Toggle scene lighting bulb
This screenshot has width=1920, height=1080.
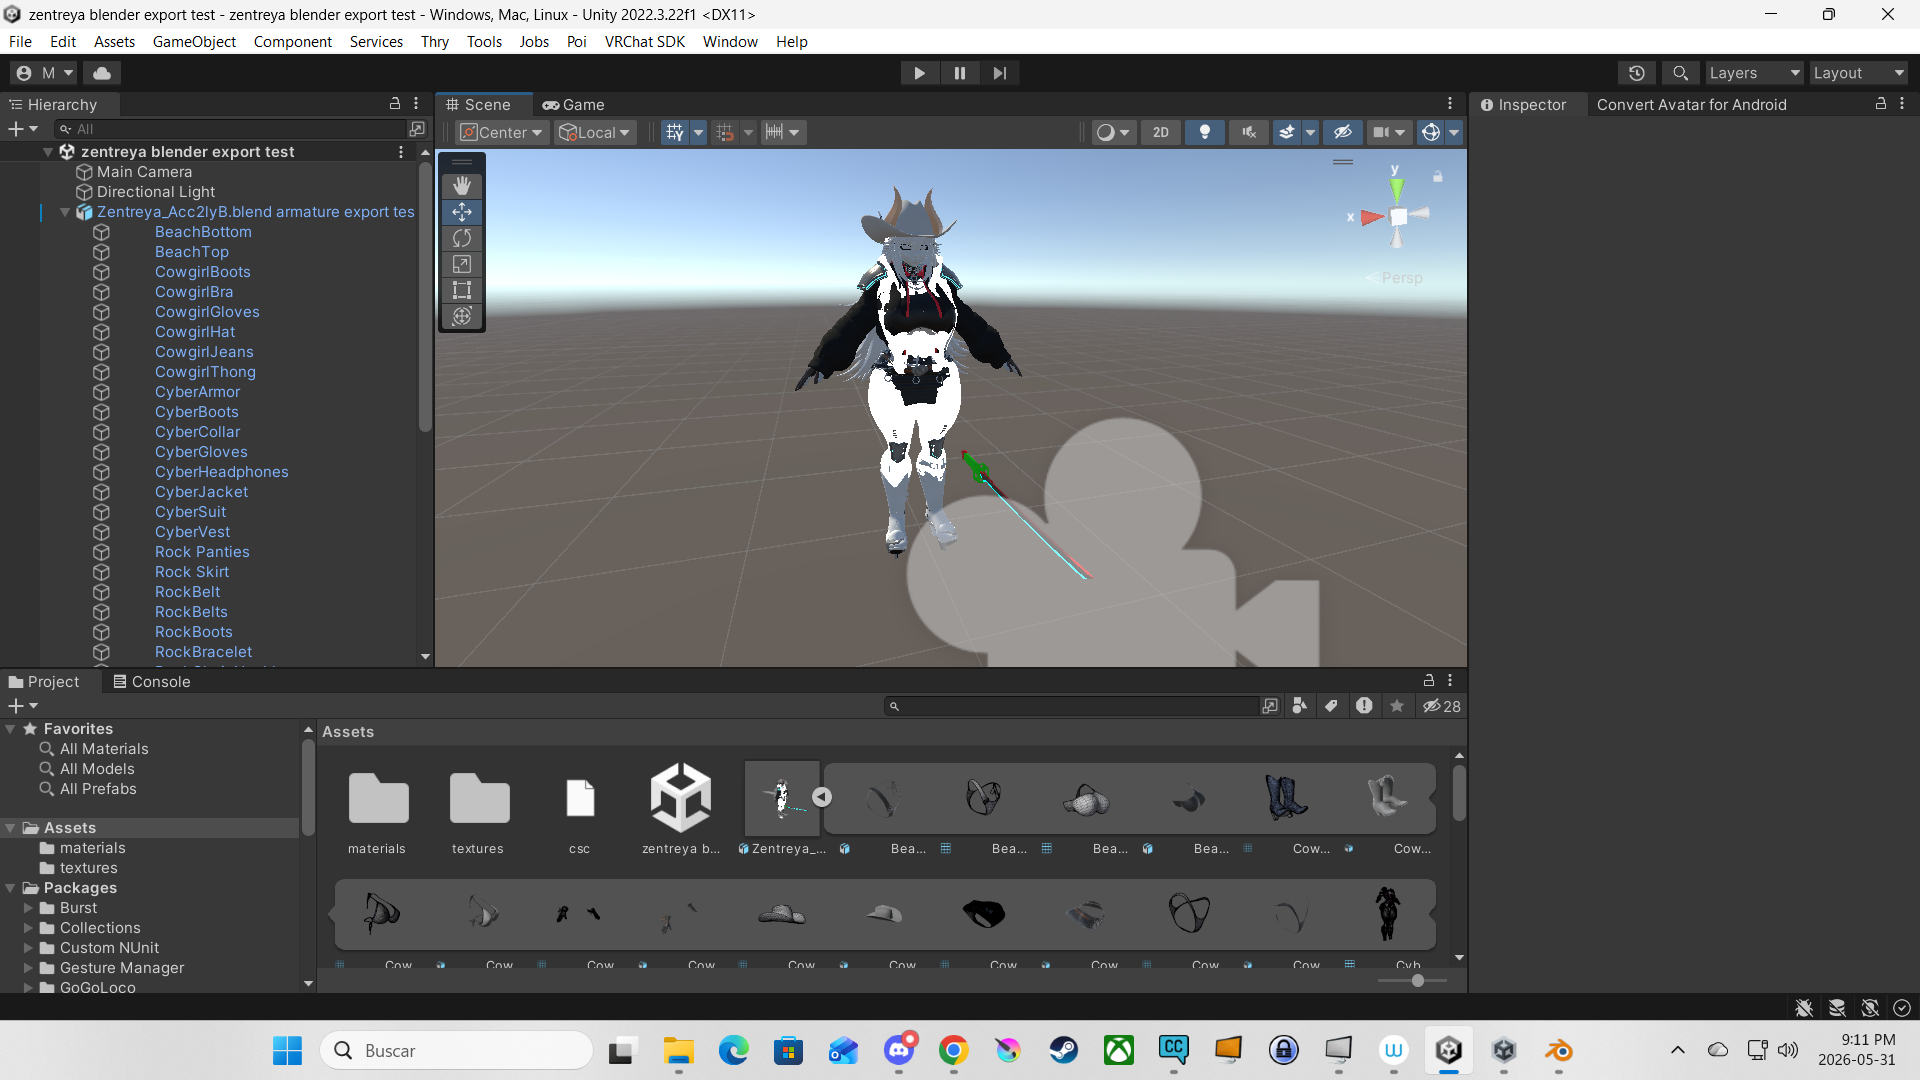pos(1205,132)
